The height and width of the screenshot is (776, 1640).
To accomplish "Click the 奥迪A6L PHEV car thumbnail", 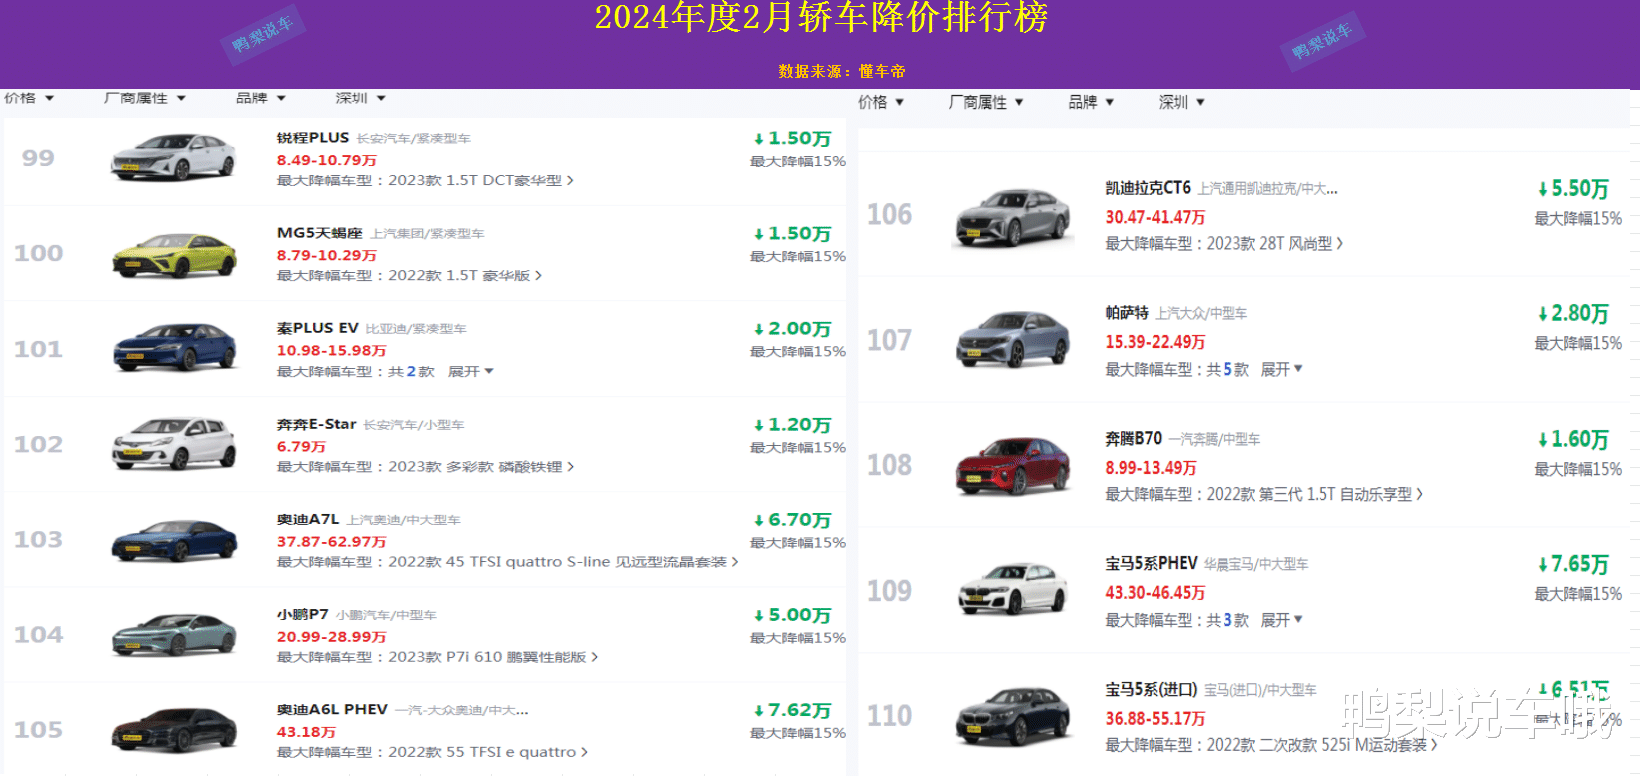I will coord(174,730).
